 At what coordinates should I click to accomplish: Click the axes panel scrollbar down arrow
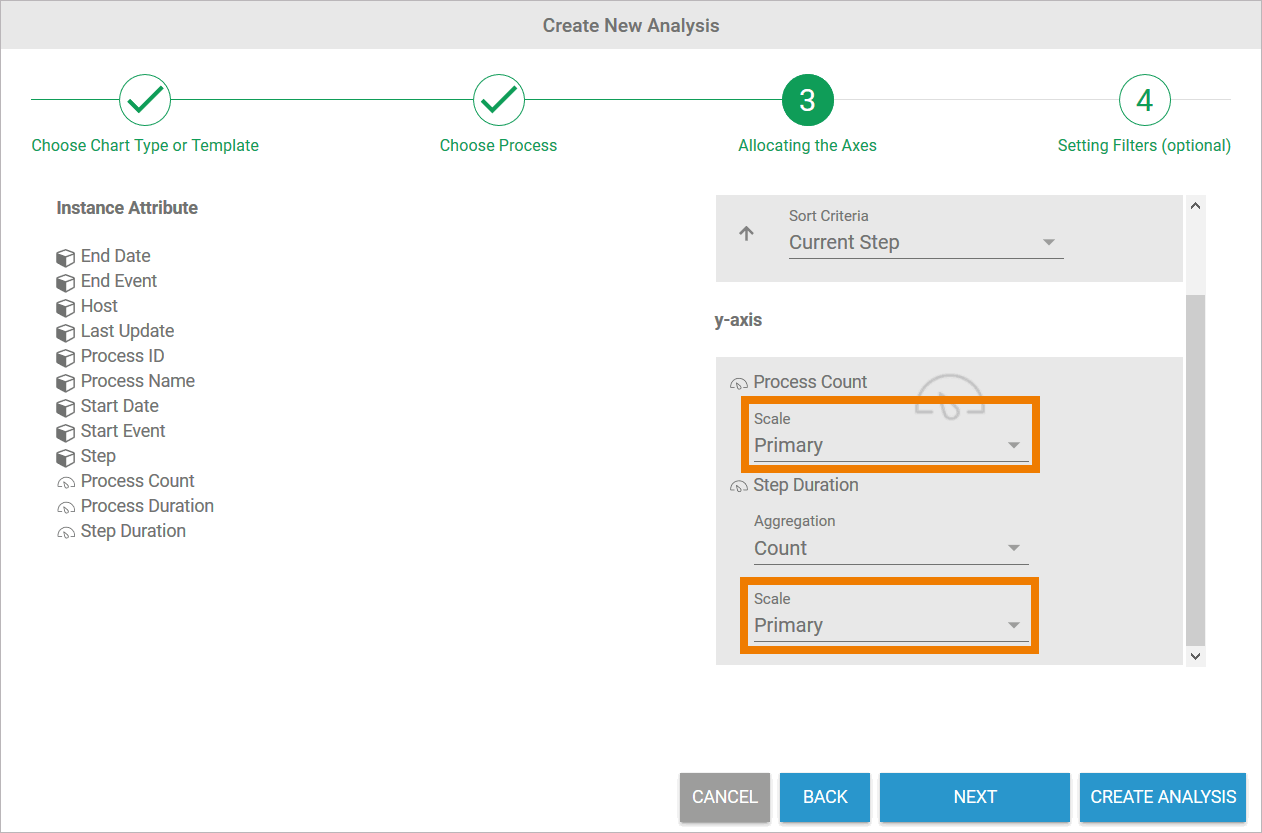coord(1195,655)
